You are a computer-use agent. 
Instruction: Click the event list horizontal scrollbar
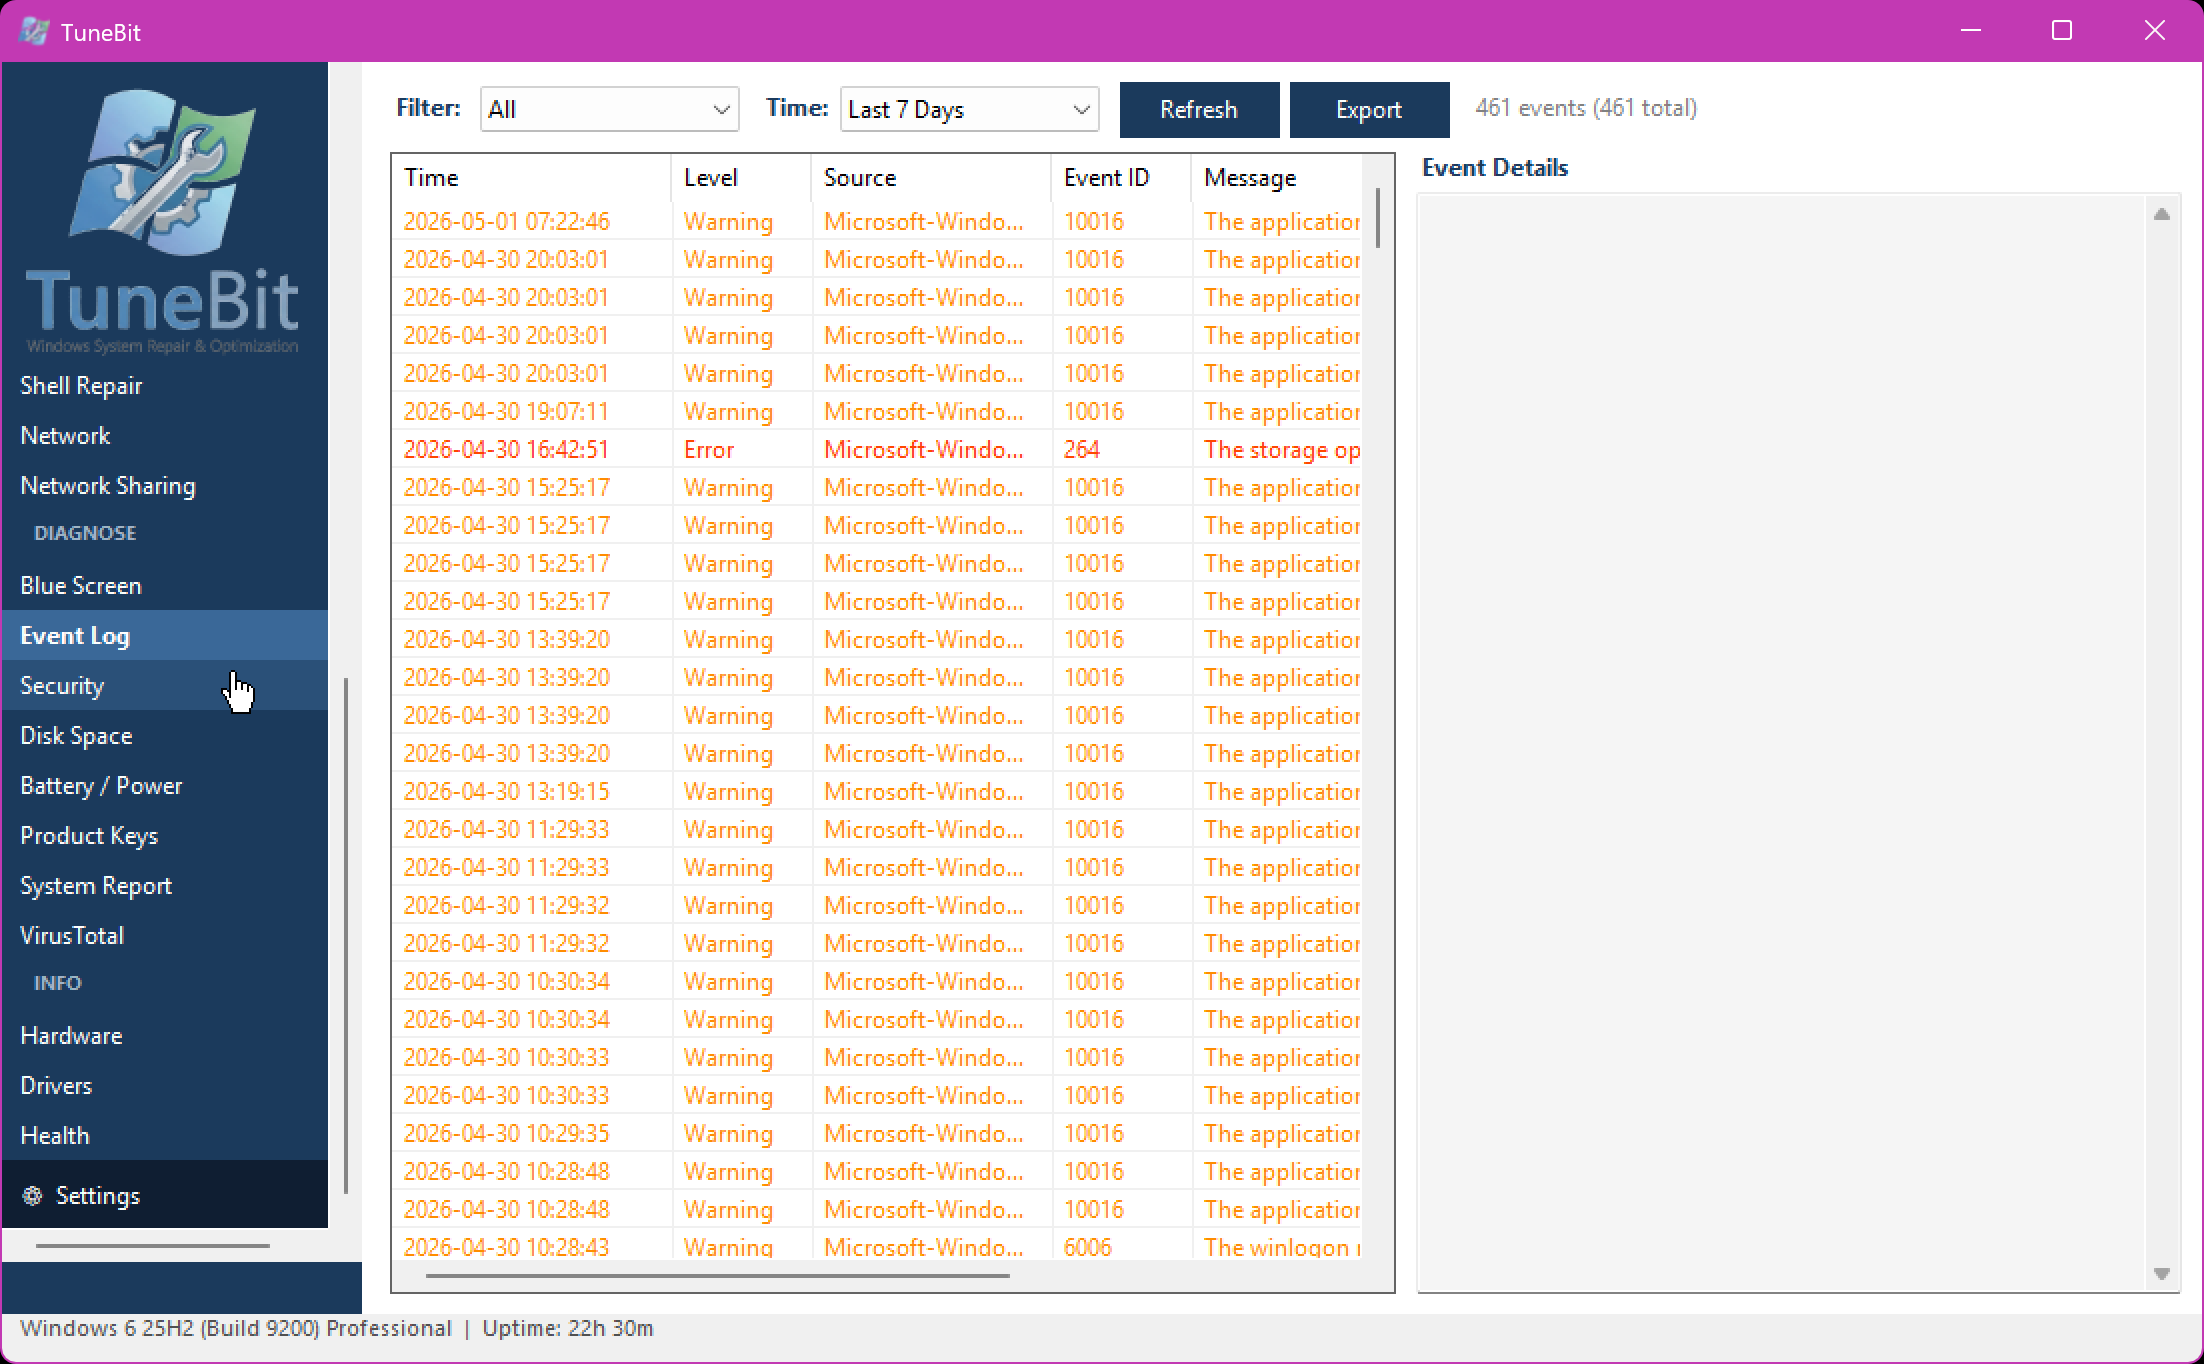pyautogui.click(x=717, y=1275)
